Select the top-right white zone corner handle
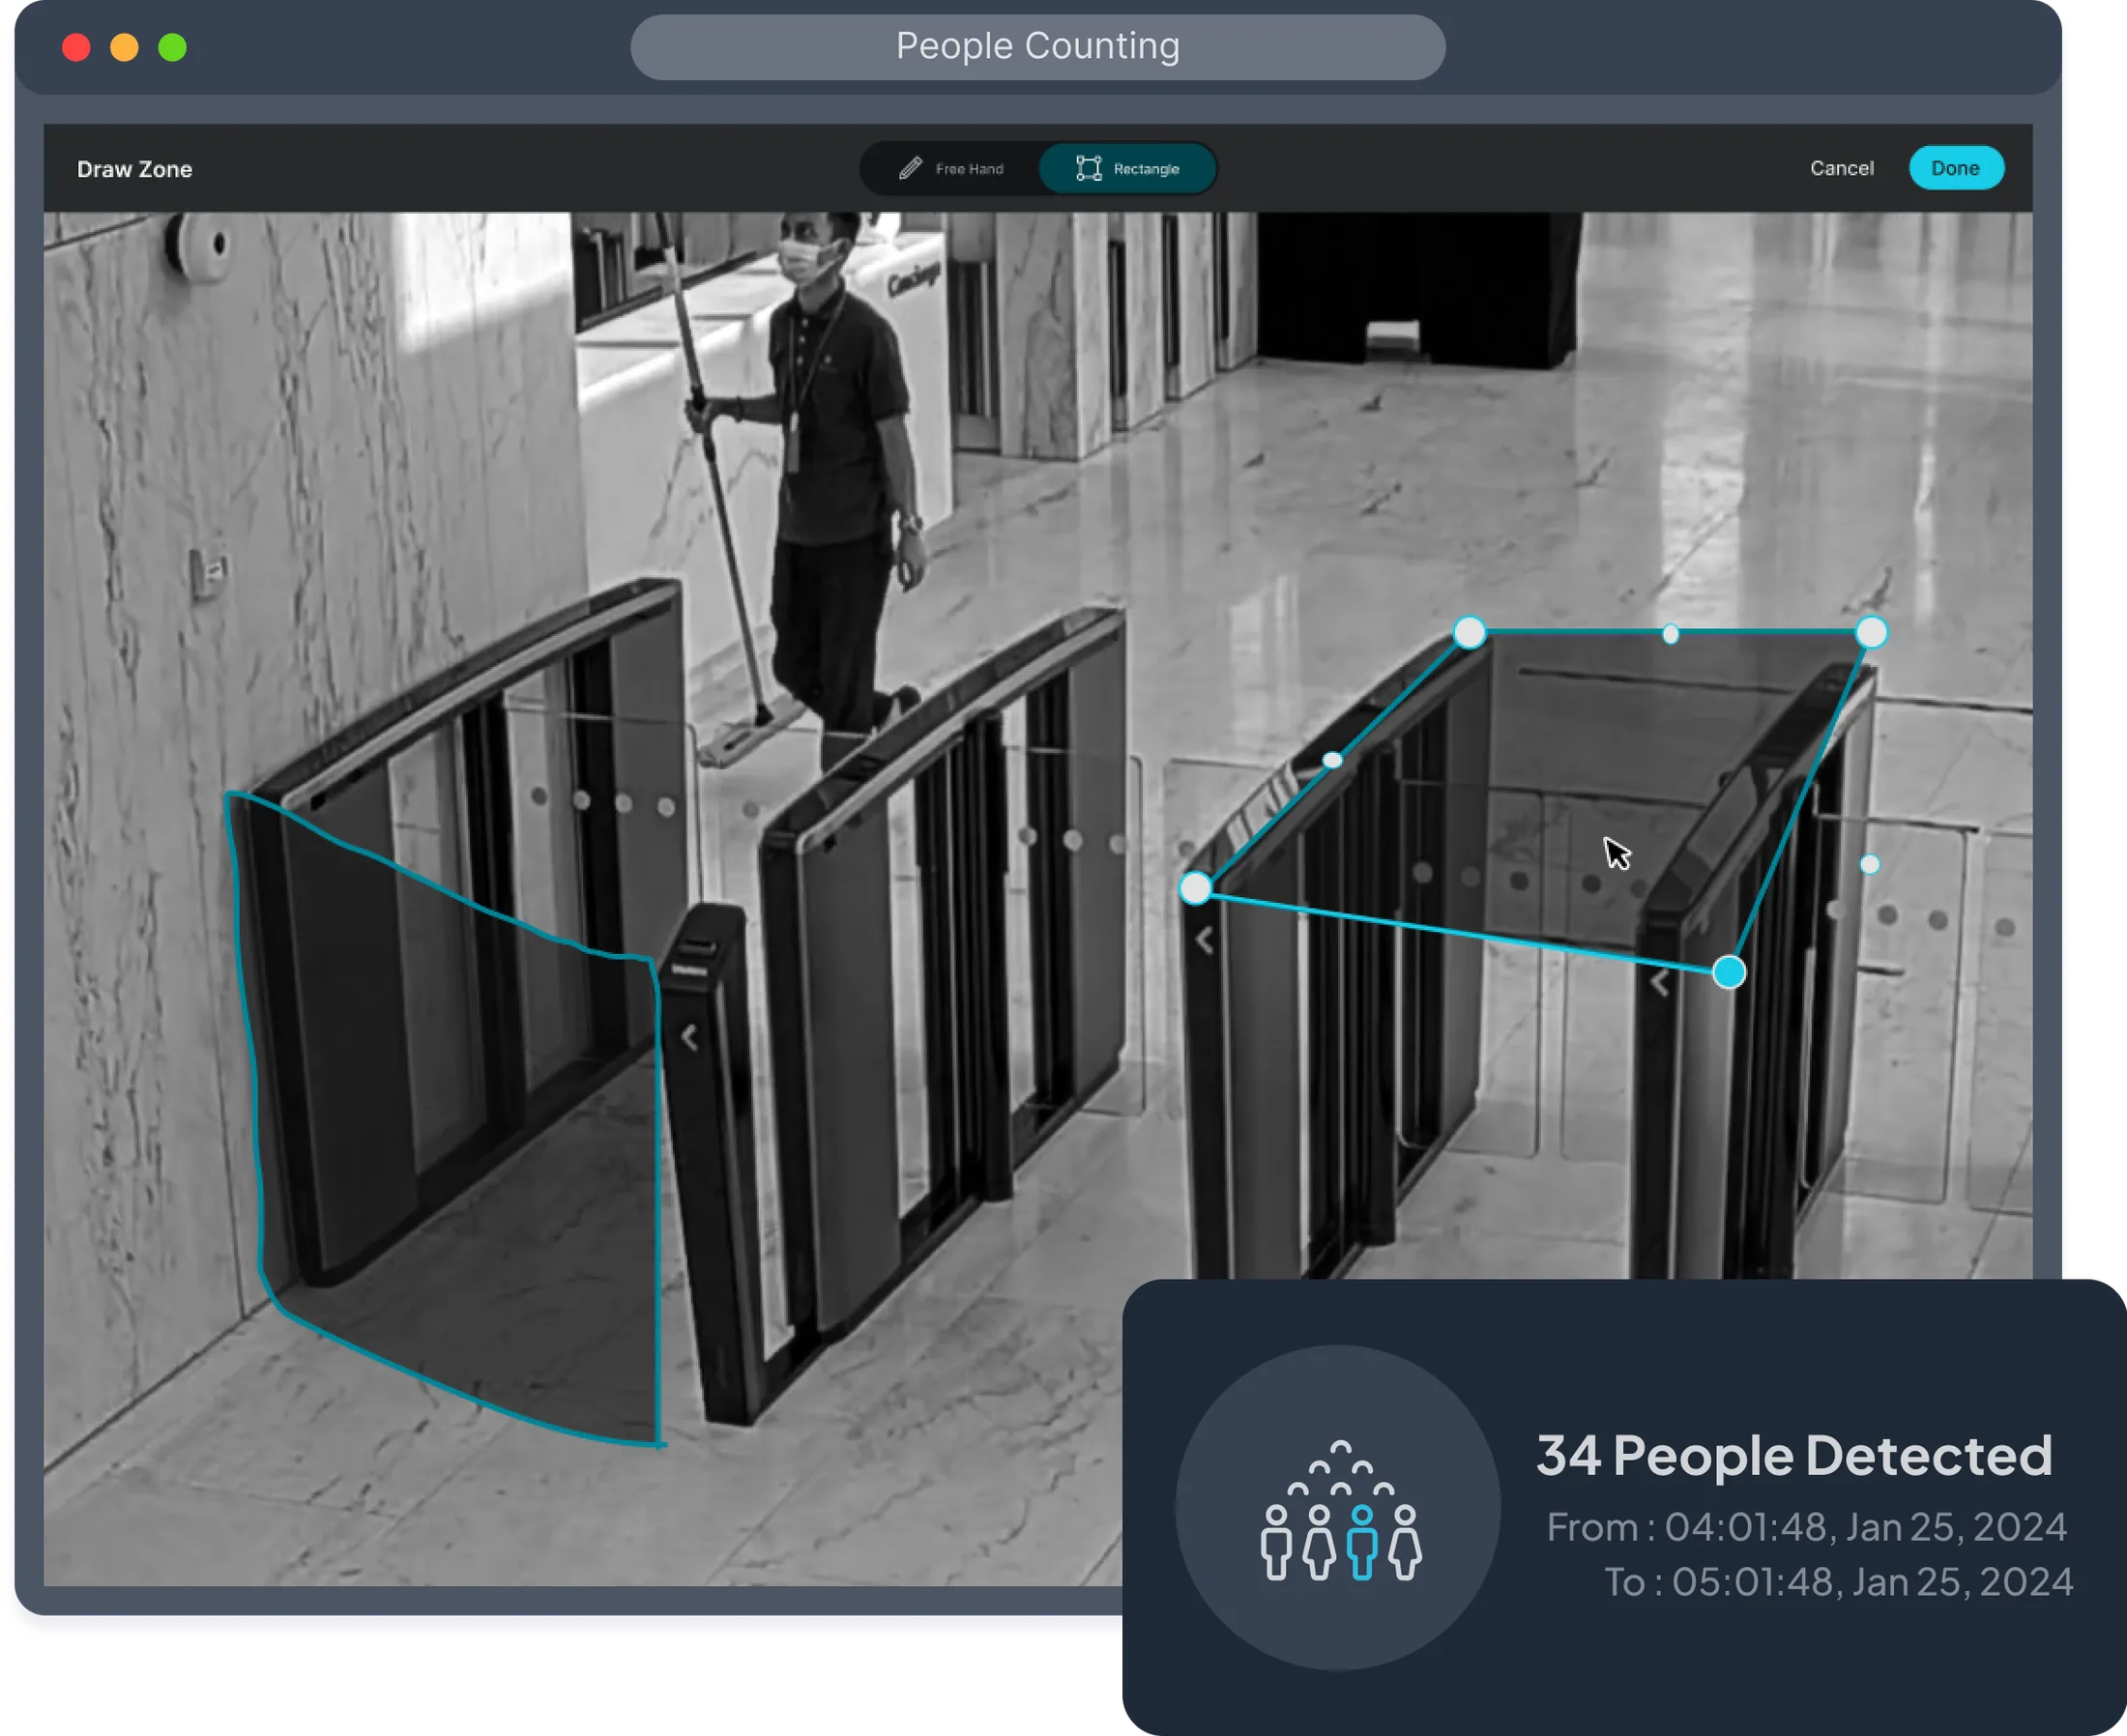2127x1736 pixels. pos(1870,632)
